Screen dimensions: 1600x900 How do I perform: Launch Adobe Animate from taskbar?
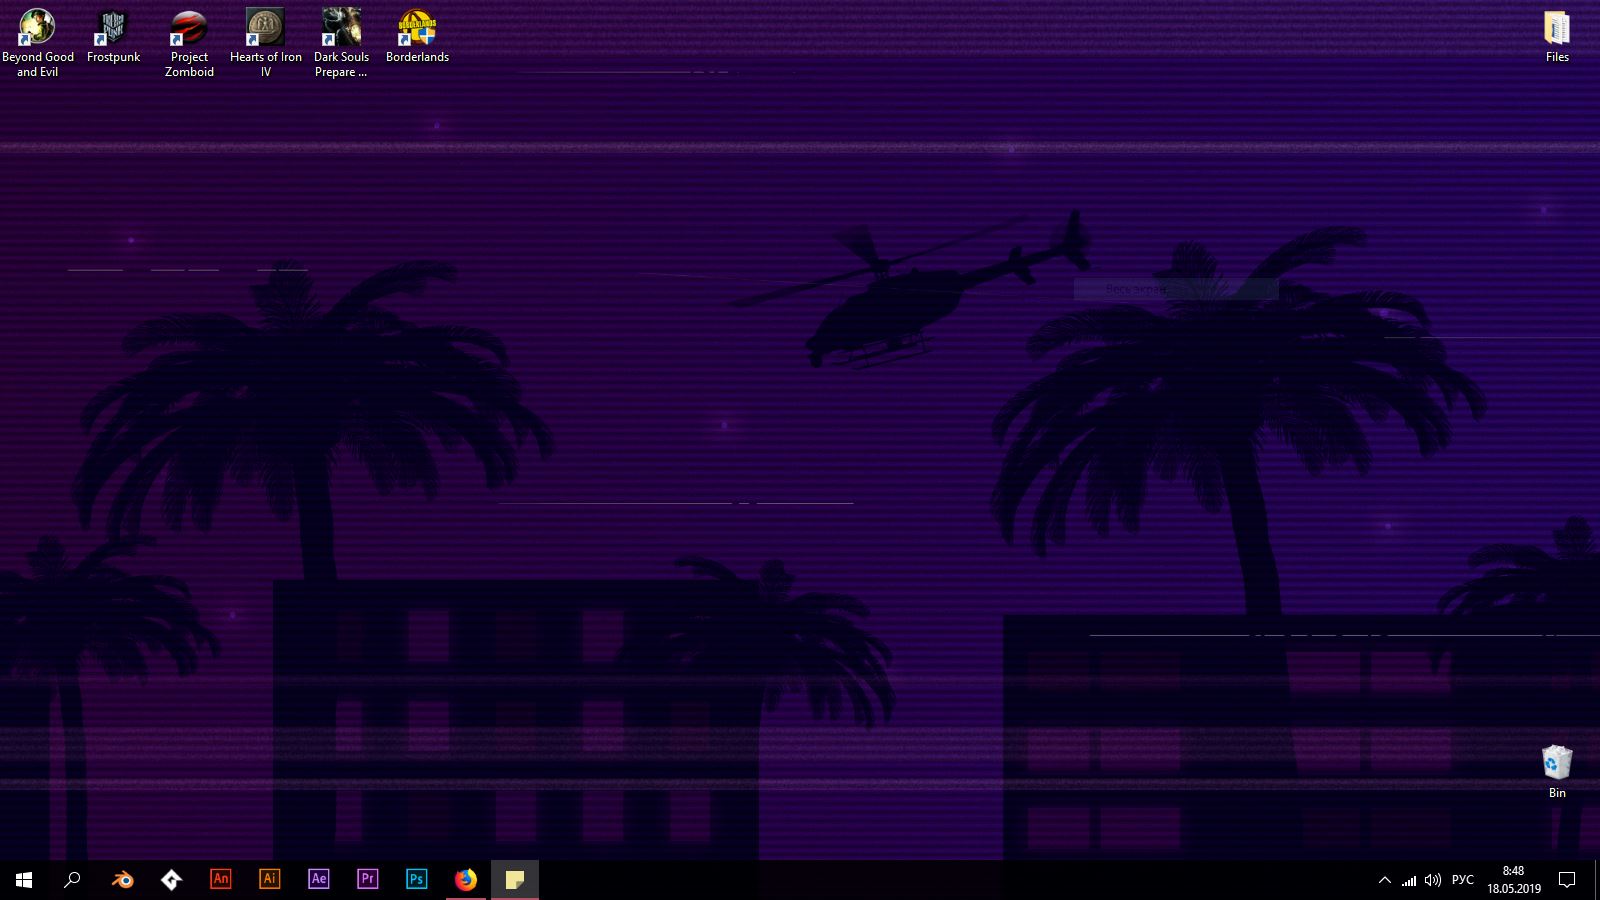click(220, 880)
